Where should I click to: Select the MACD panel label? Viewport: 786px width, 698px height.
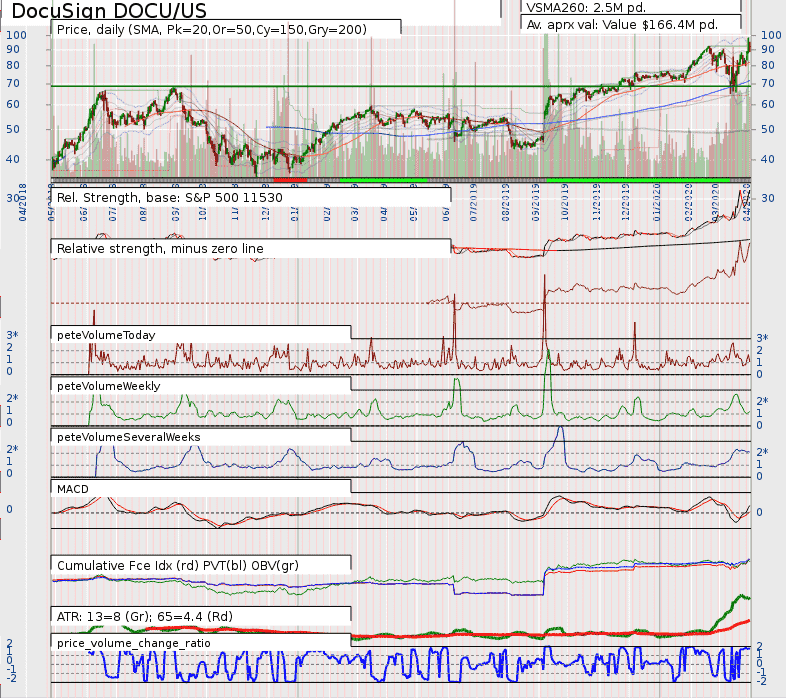(73, 489)
